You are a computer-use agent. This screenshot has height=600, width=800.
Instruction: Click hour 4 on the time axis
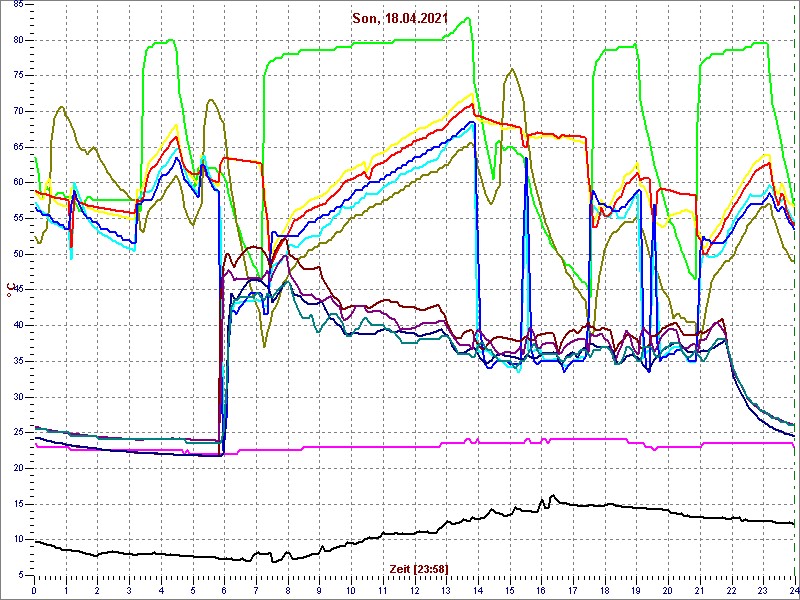coord(161,591)
